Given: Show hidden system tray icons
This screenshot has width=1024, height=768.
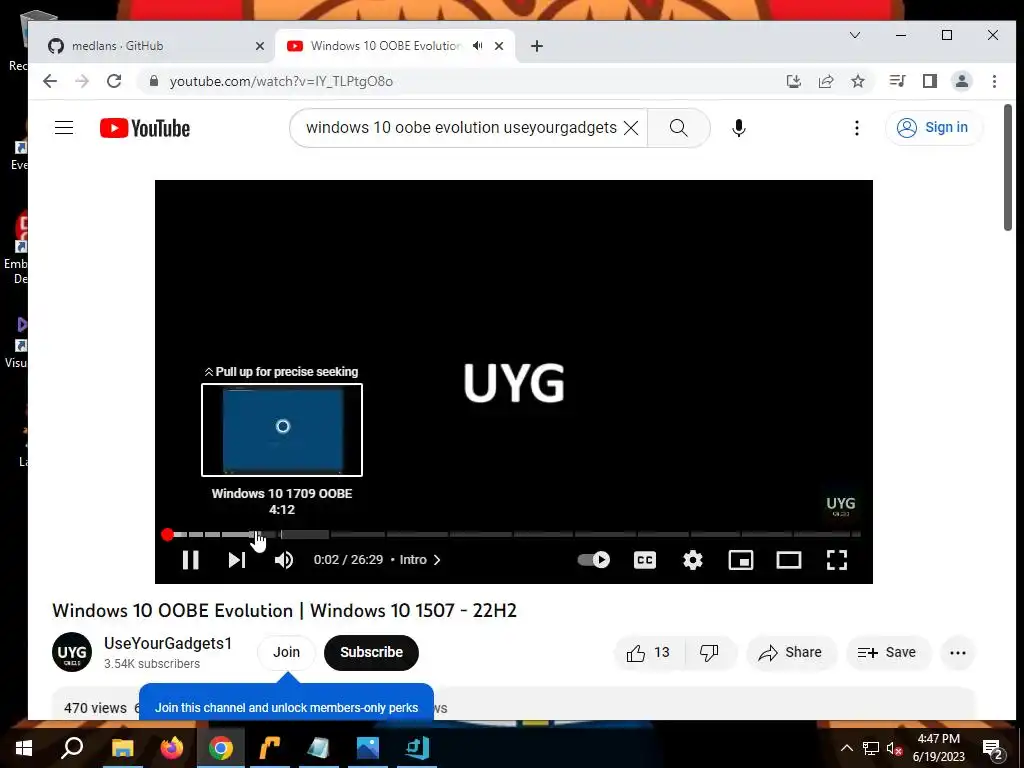Looking at the screenshot, I should [x=846, y=748].
